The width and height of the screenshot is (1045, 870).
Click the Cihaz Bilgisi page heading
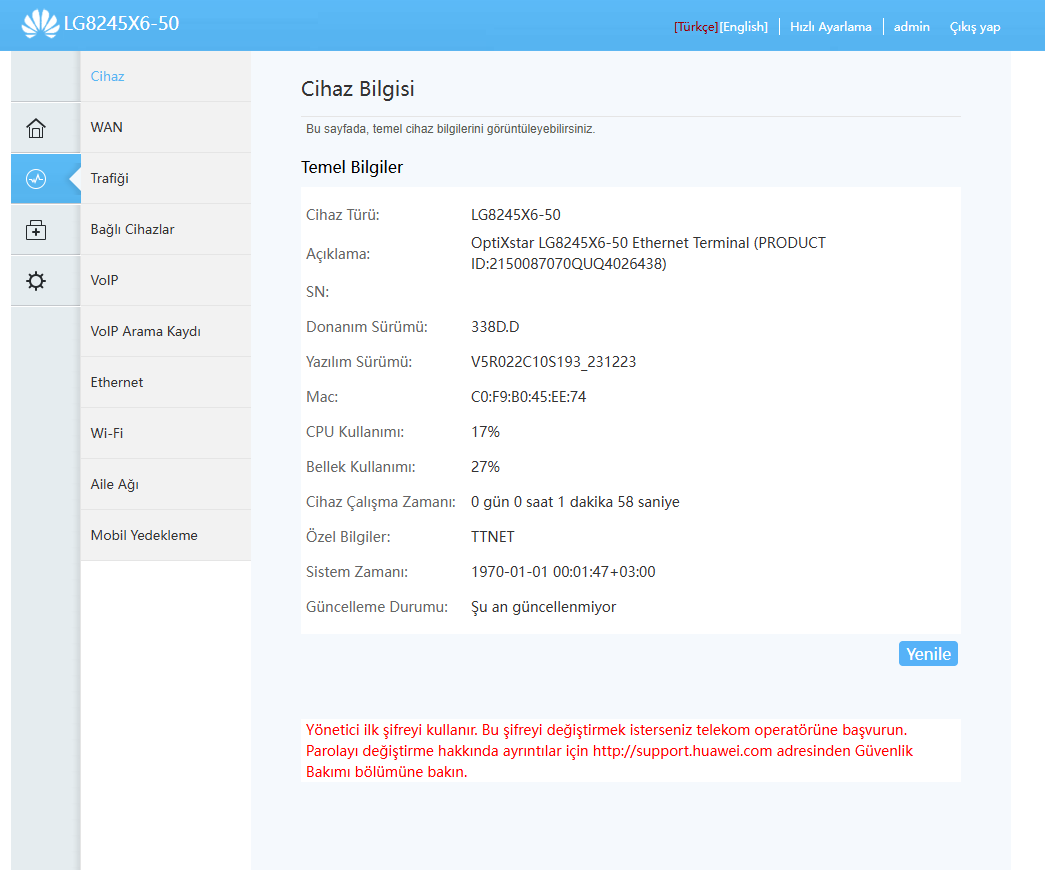tap(358, 89)
